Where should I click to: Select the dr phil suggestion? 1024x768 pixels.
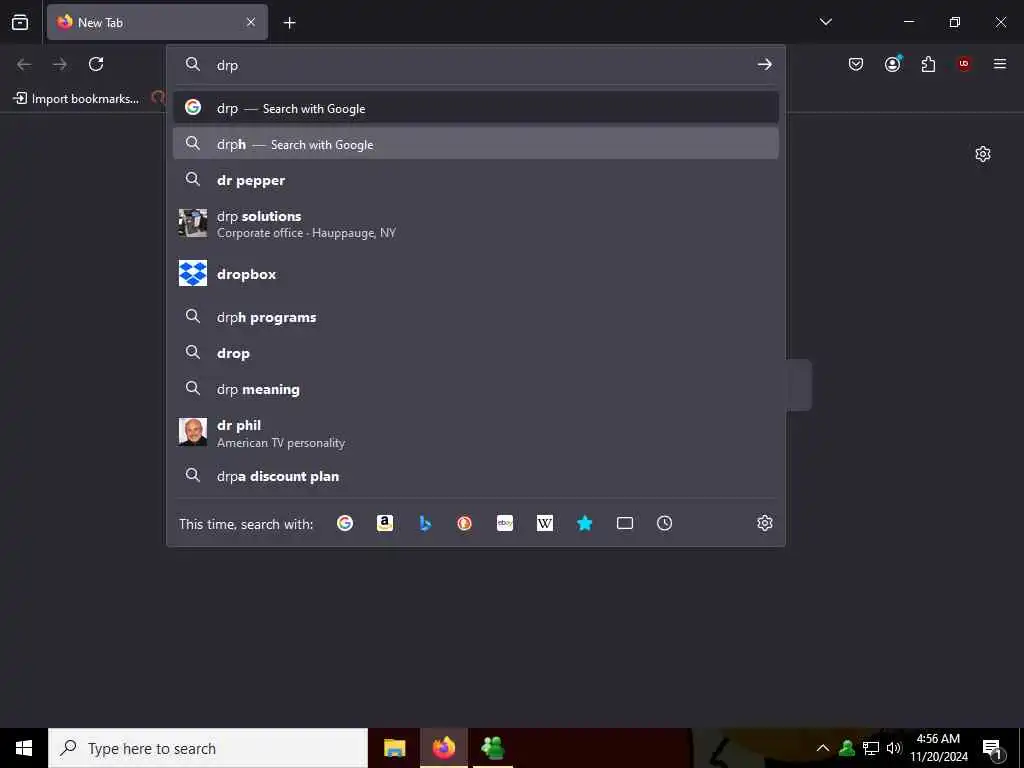475,432
